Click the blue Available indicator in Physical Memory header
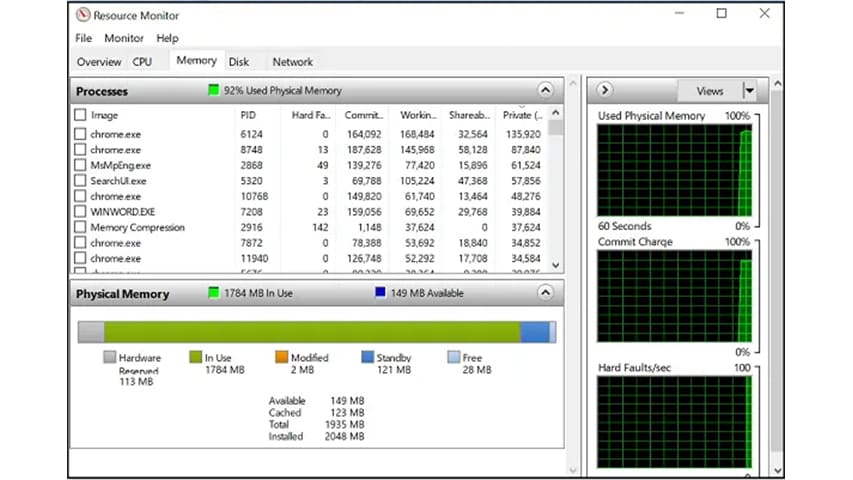Image resolution: width=853 pixels, height=480 pixels. pyautogui.click(x=380, y=293)
